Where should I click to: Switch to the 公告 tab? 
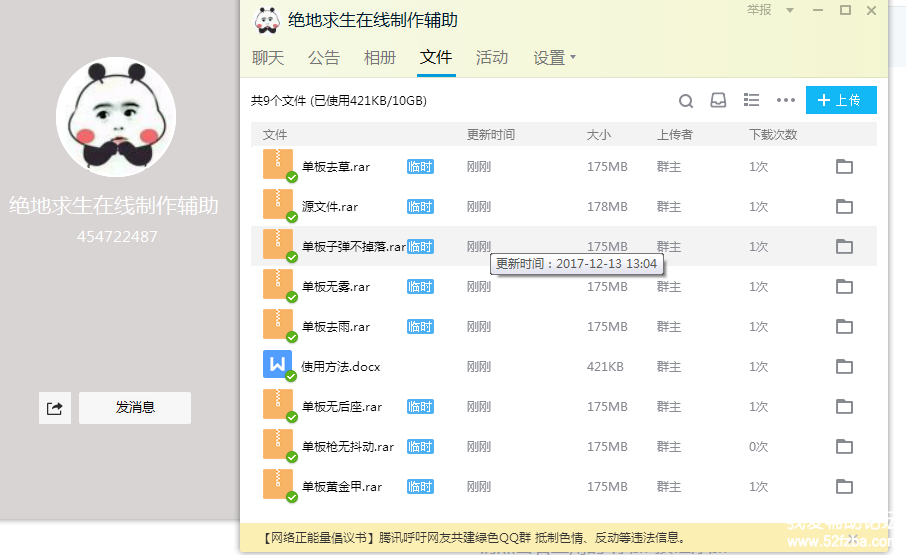point(324,58)
